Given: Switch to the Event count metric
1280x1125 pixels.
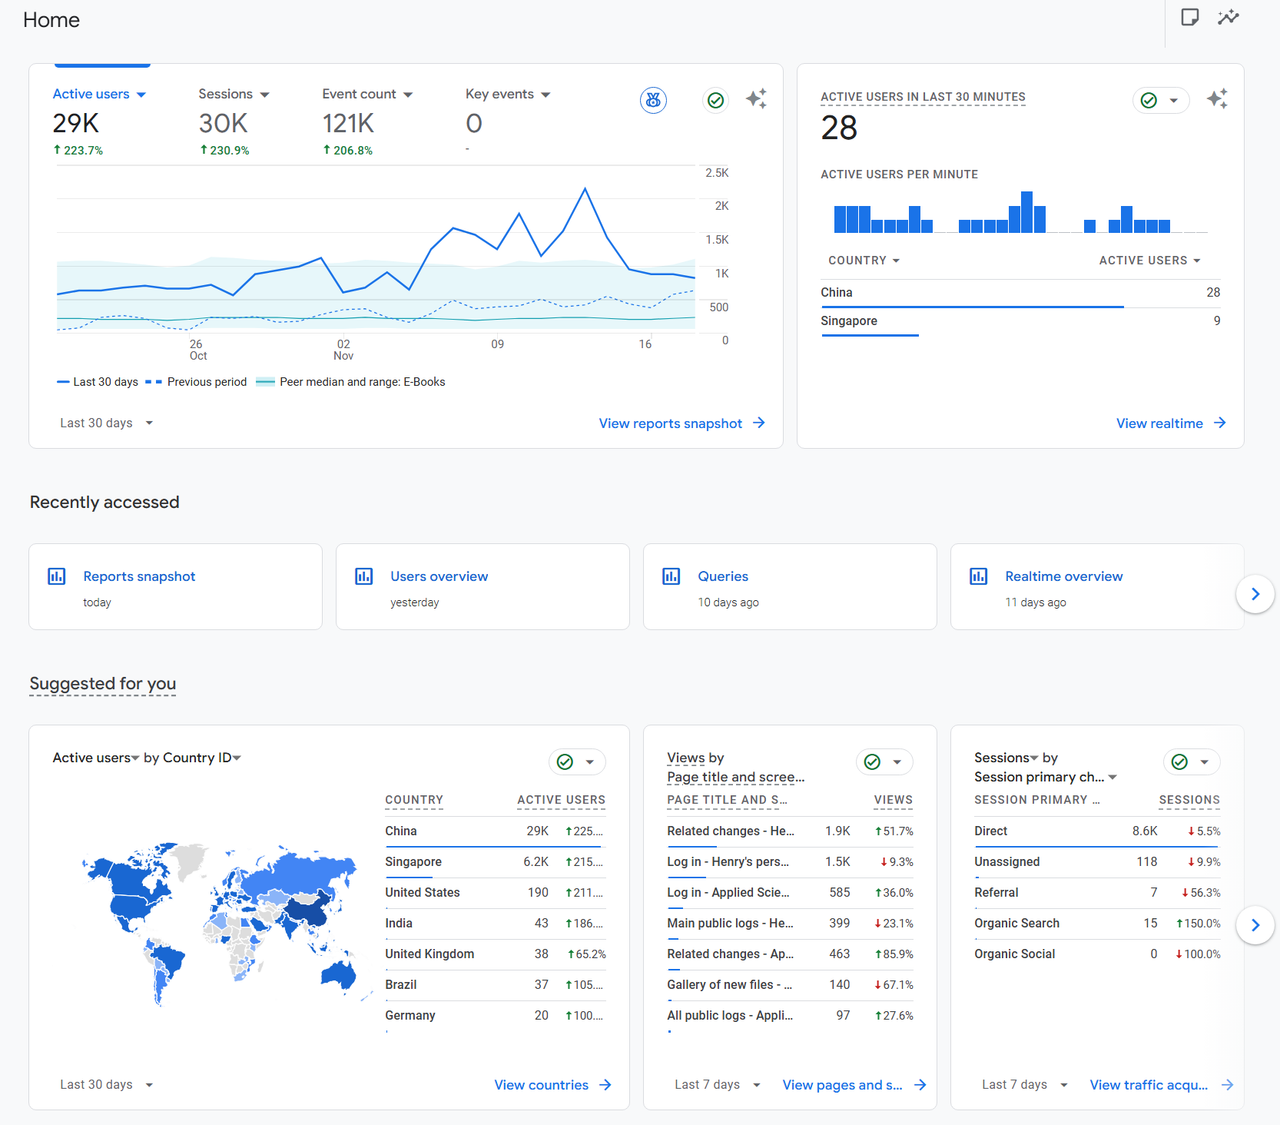Looking at the screenshot, I should (x=359, y=93).
